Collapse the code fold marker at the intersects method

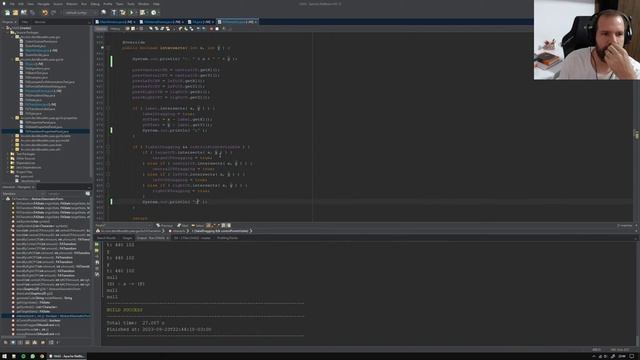[x=108, y=48]
